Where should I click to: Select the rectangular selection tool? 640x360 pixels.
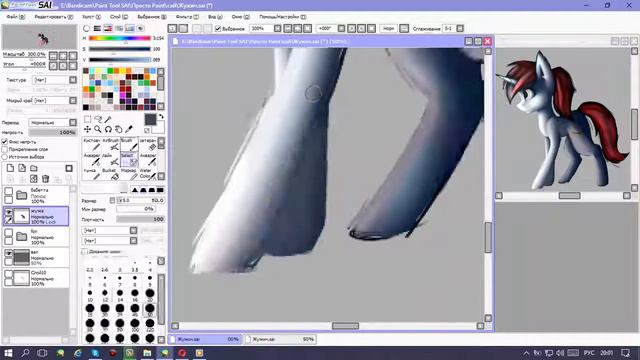[x=87, y=119]
